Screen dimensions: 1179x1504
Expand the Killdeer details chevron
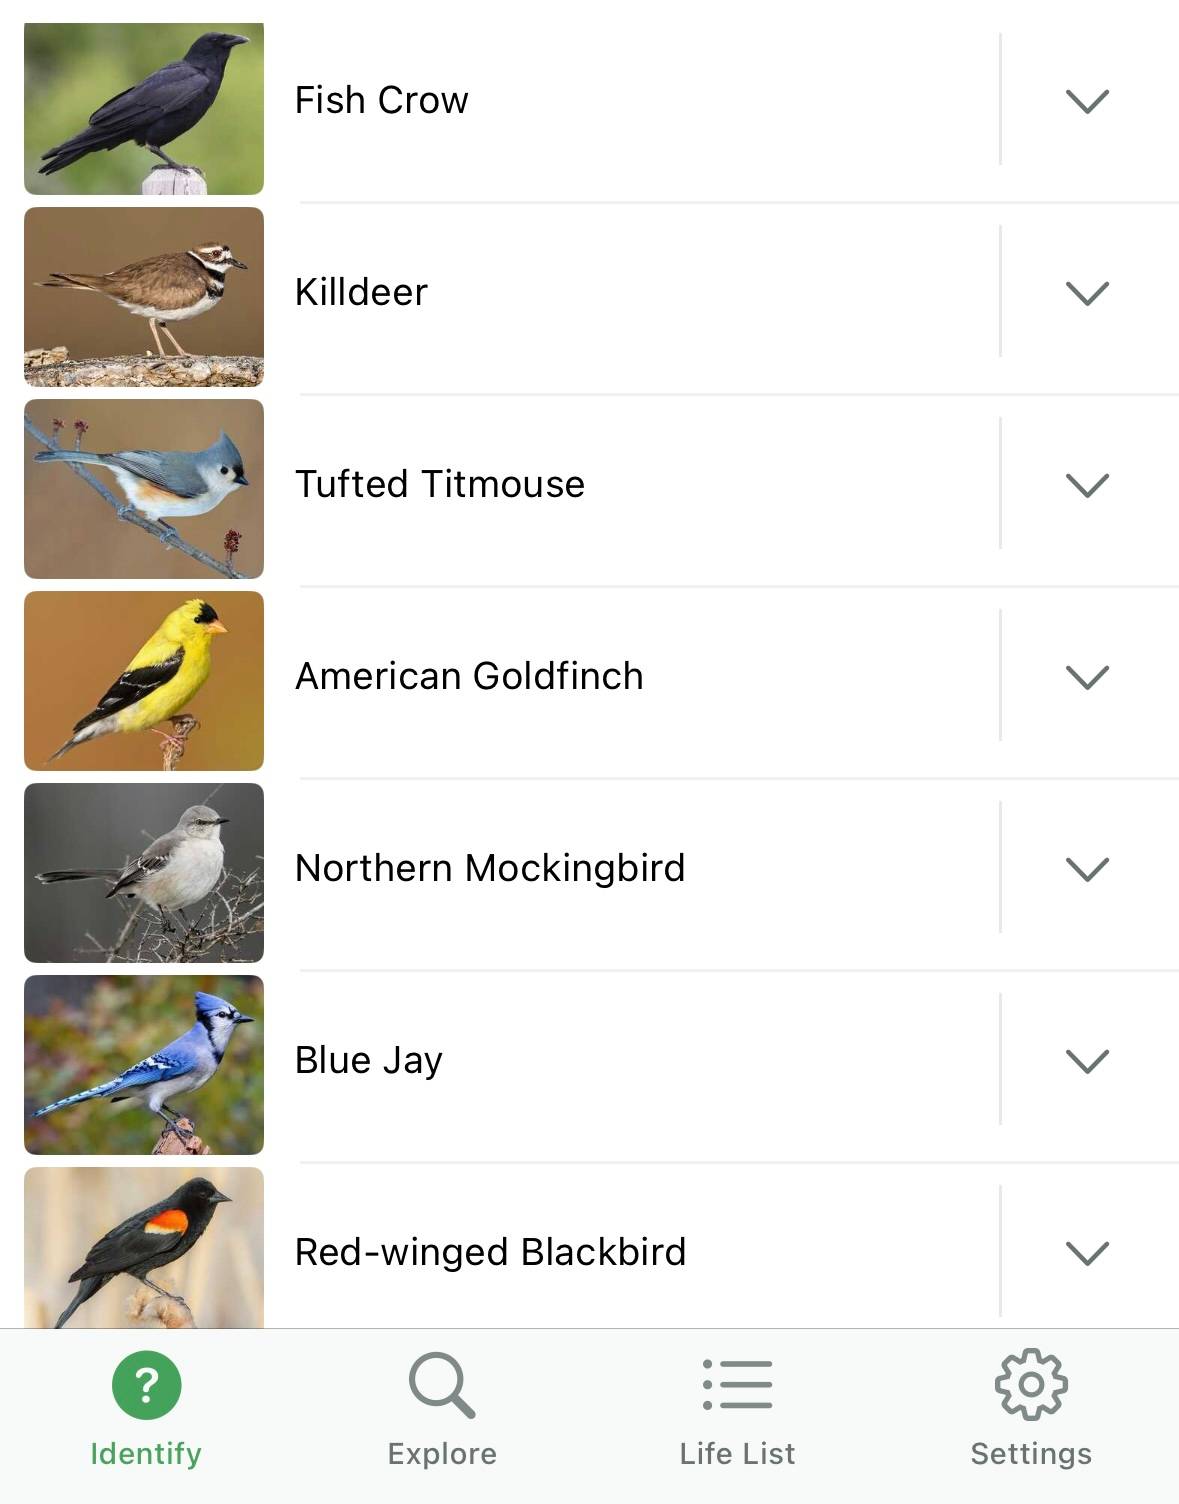(1088, 293)
